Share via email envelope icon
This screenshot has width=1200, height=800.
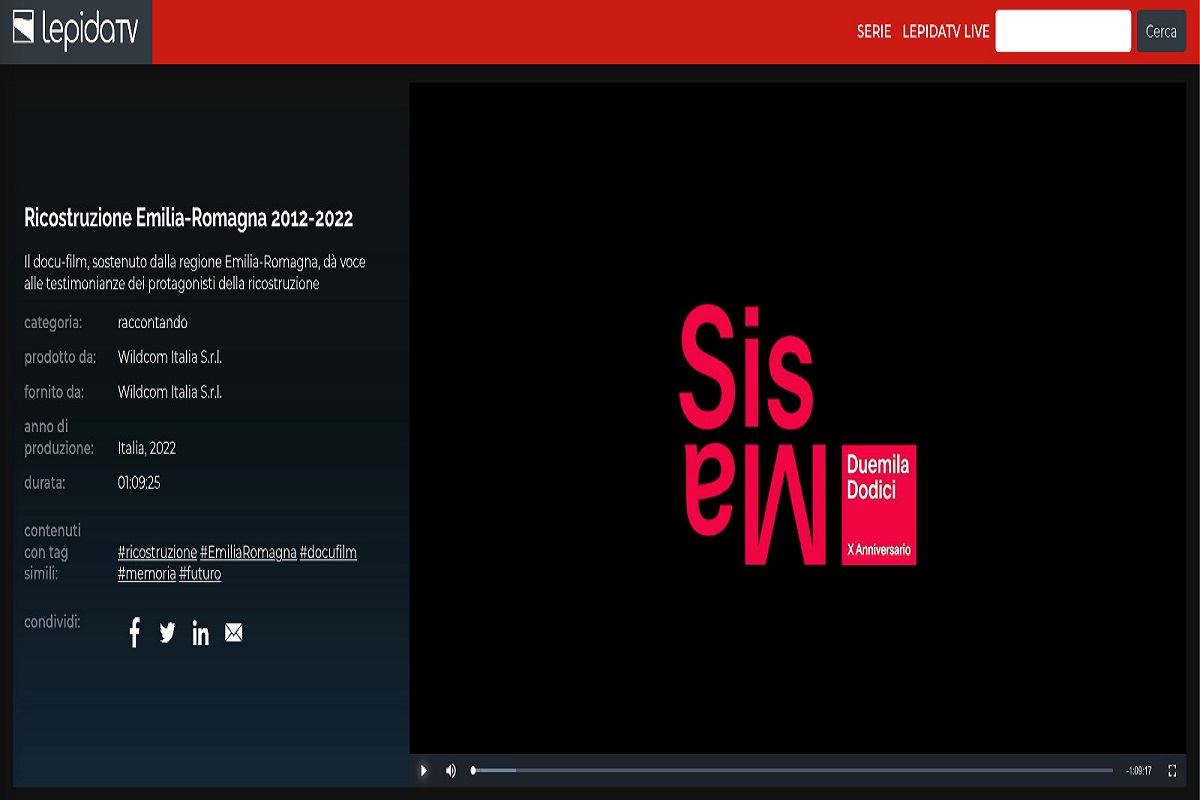point(234,632)
